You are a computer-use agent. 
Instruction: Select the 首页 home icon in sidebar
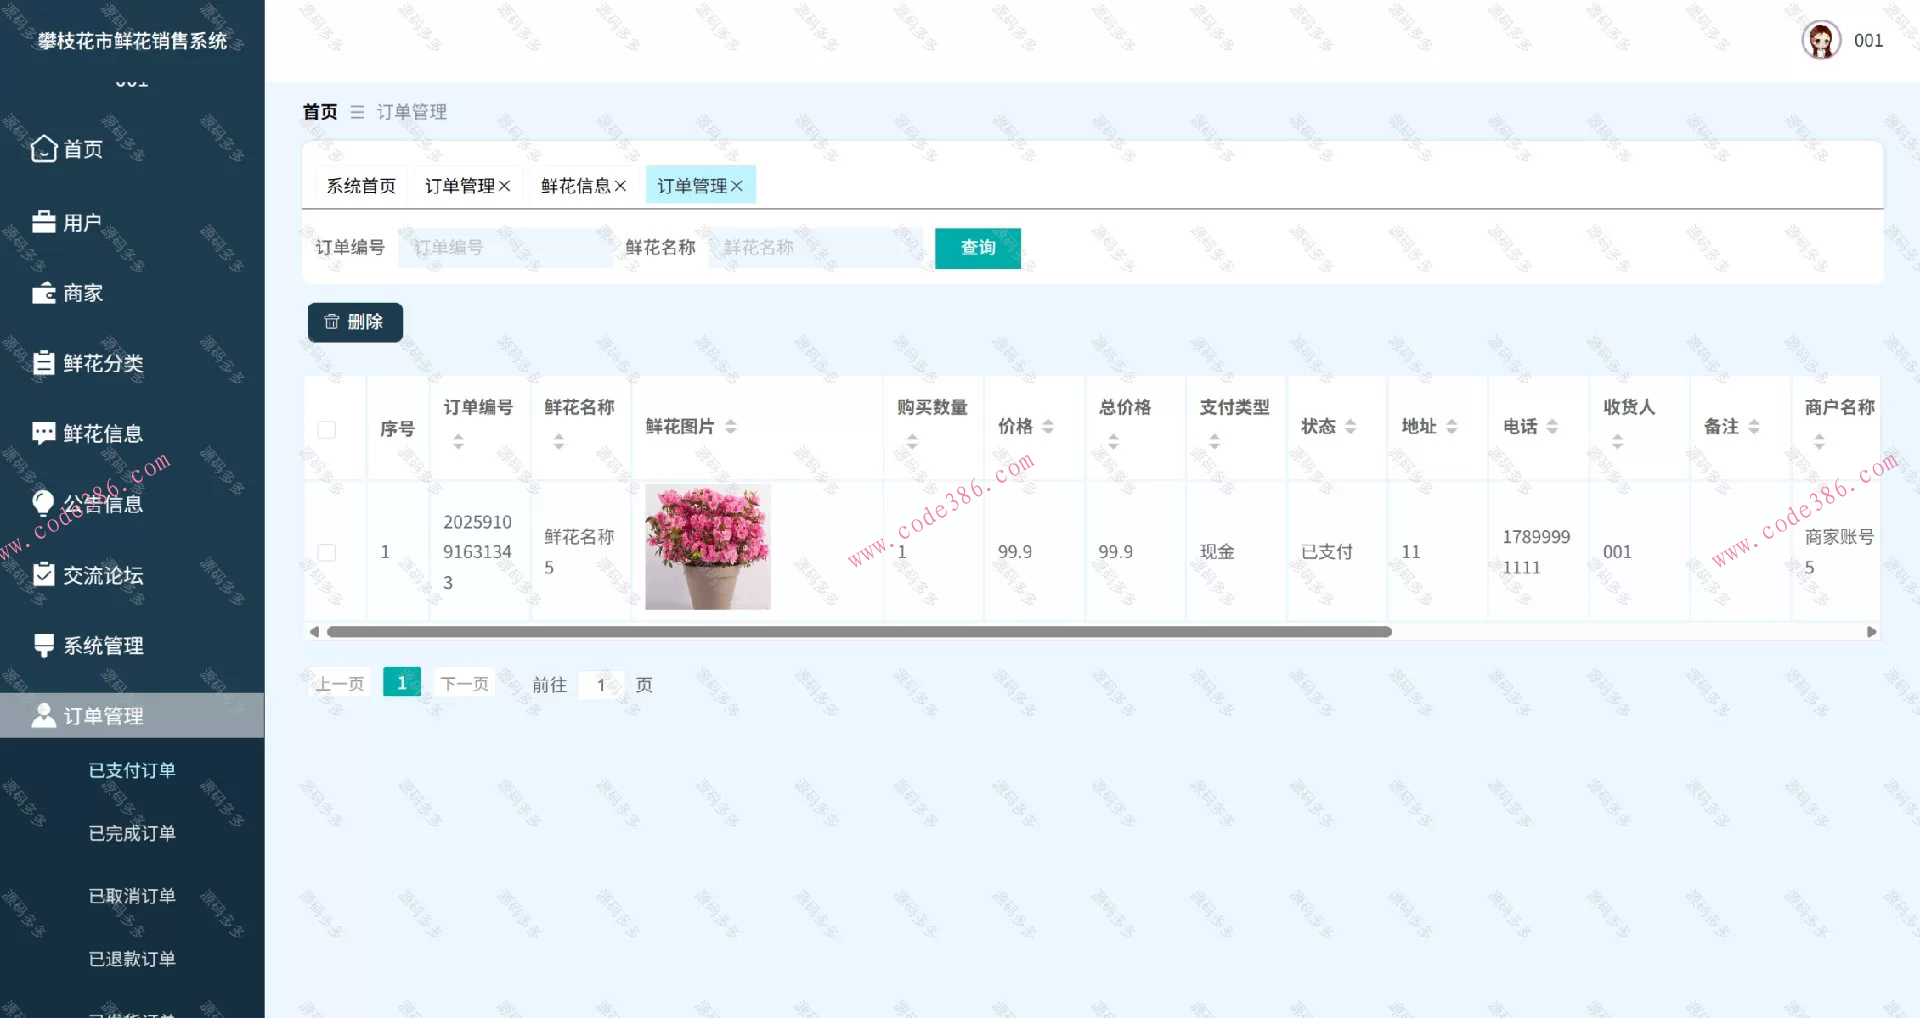44,148
